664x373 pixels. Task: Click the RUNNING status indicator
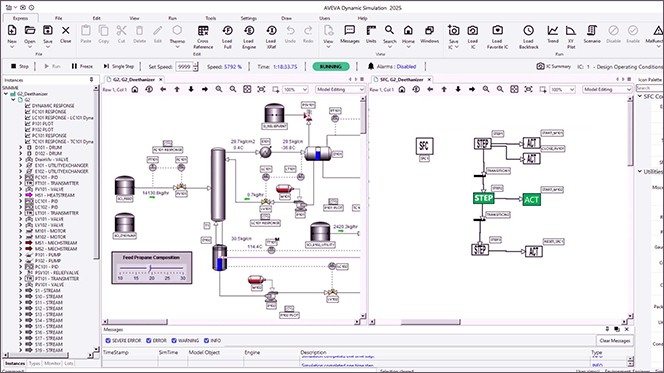(x=331, y=66)
